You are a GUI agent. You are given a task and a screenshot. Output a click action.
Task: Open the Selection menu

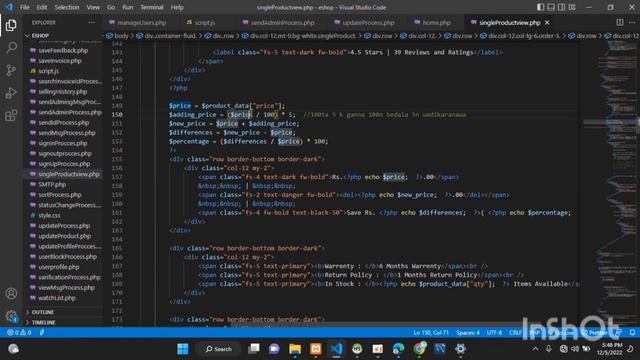pos(67,7)
